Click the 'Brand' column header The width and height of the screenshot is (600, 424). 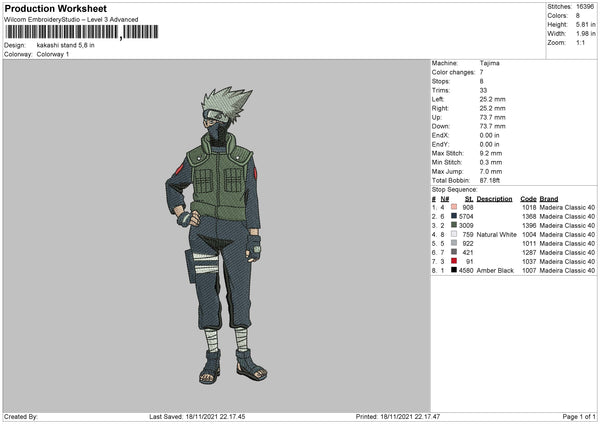tap(549, 199)
